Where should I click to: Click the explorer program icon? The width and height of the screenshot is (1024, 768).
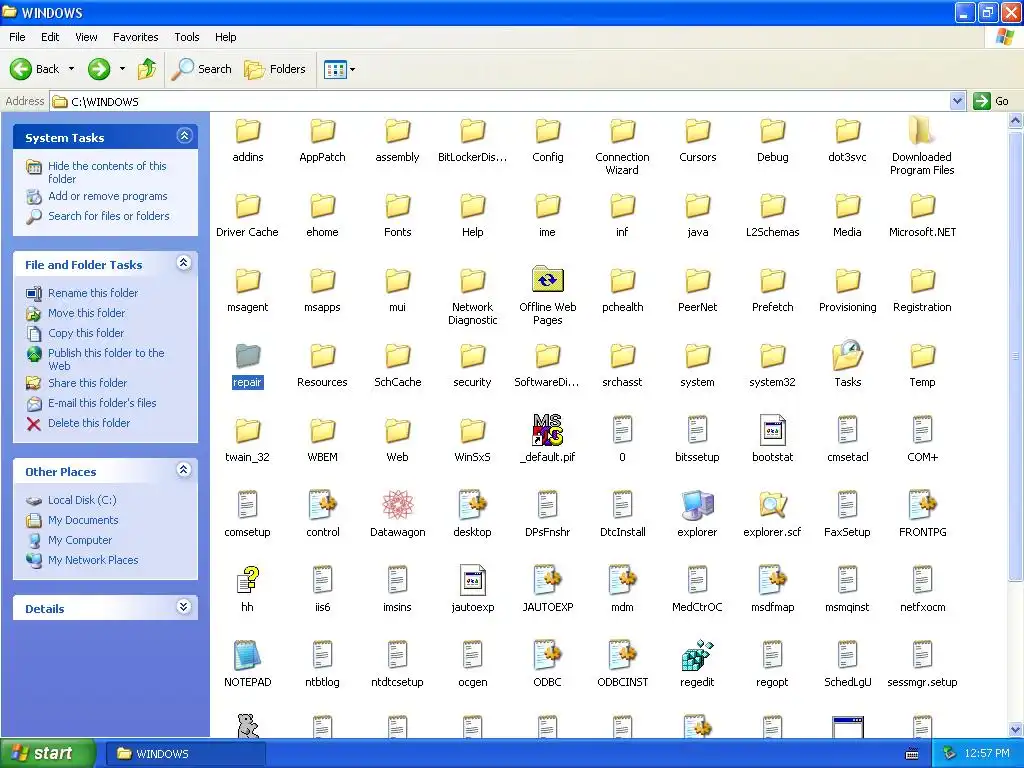(x=697, y=505)
